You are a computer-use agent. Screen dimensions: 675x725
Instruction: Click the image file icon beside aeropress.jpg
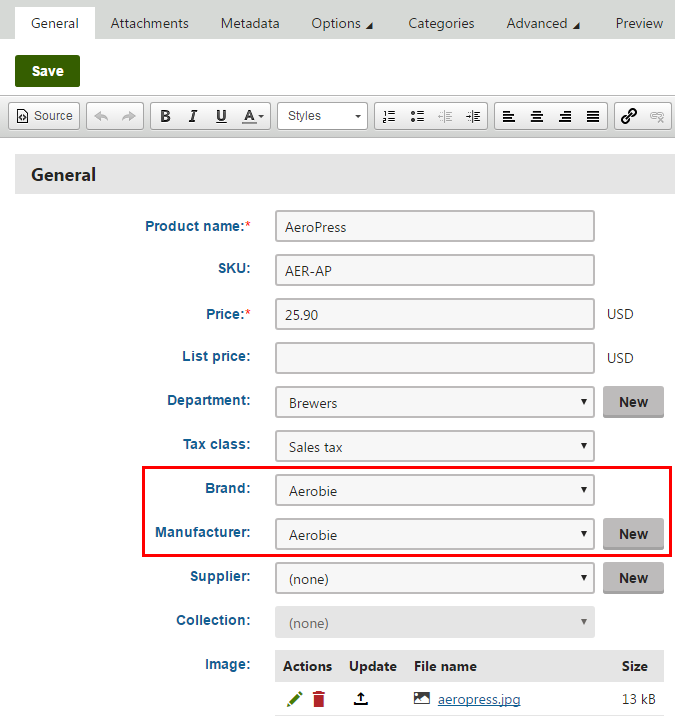point(422,698)
